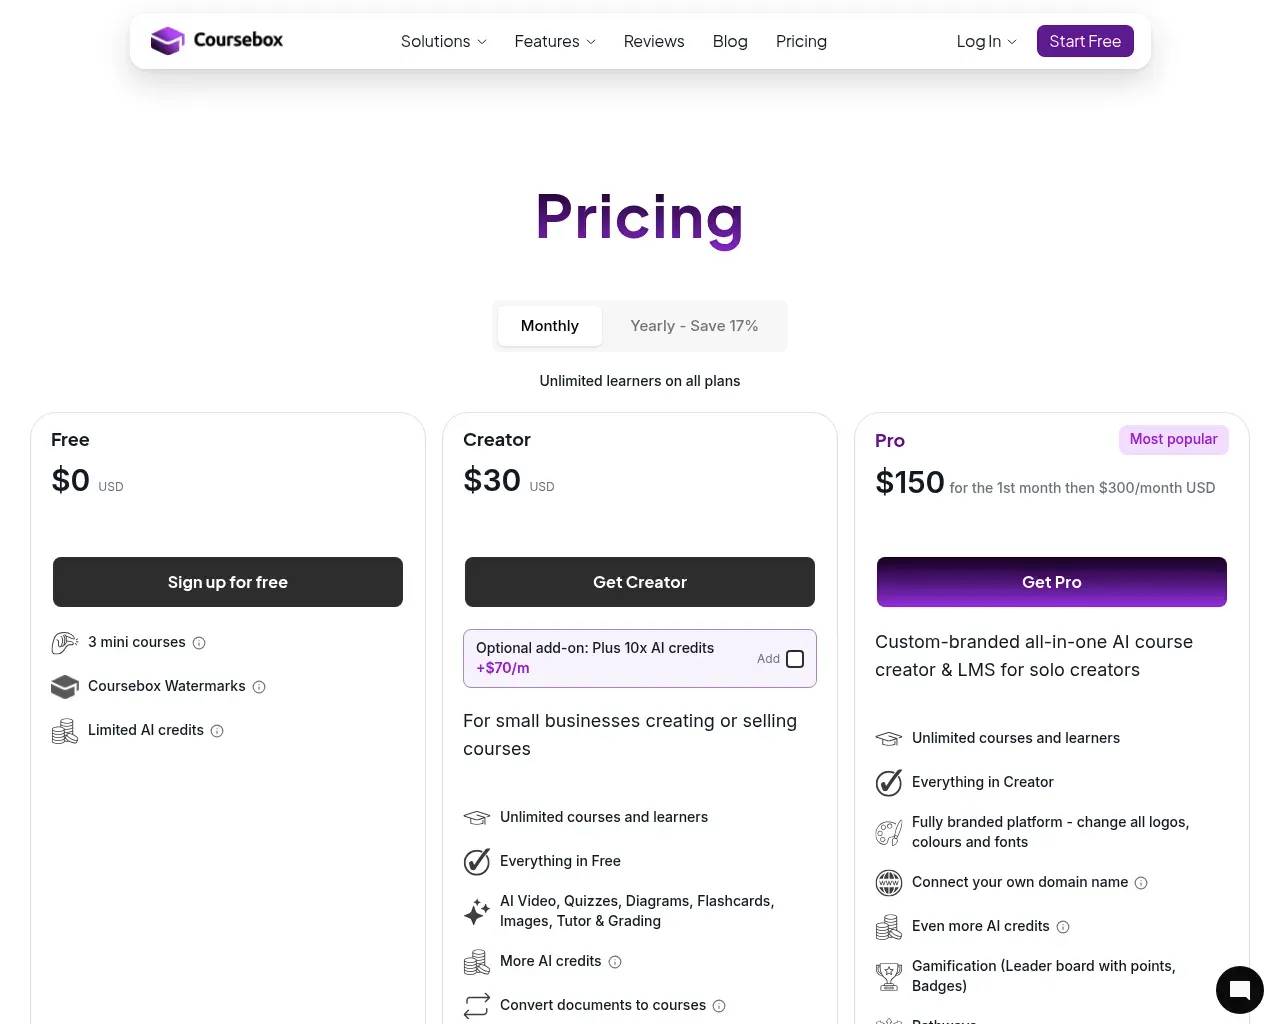Screen dimensions: 1280x1024
Task: Click info icon next to 3 mini courses
Action: (x=199, y=643)
